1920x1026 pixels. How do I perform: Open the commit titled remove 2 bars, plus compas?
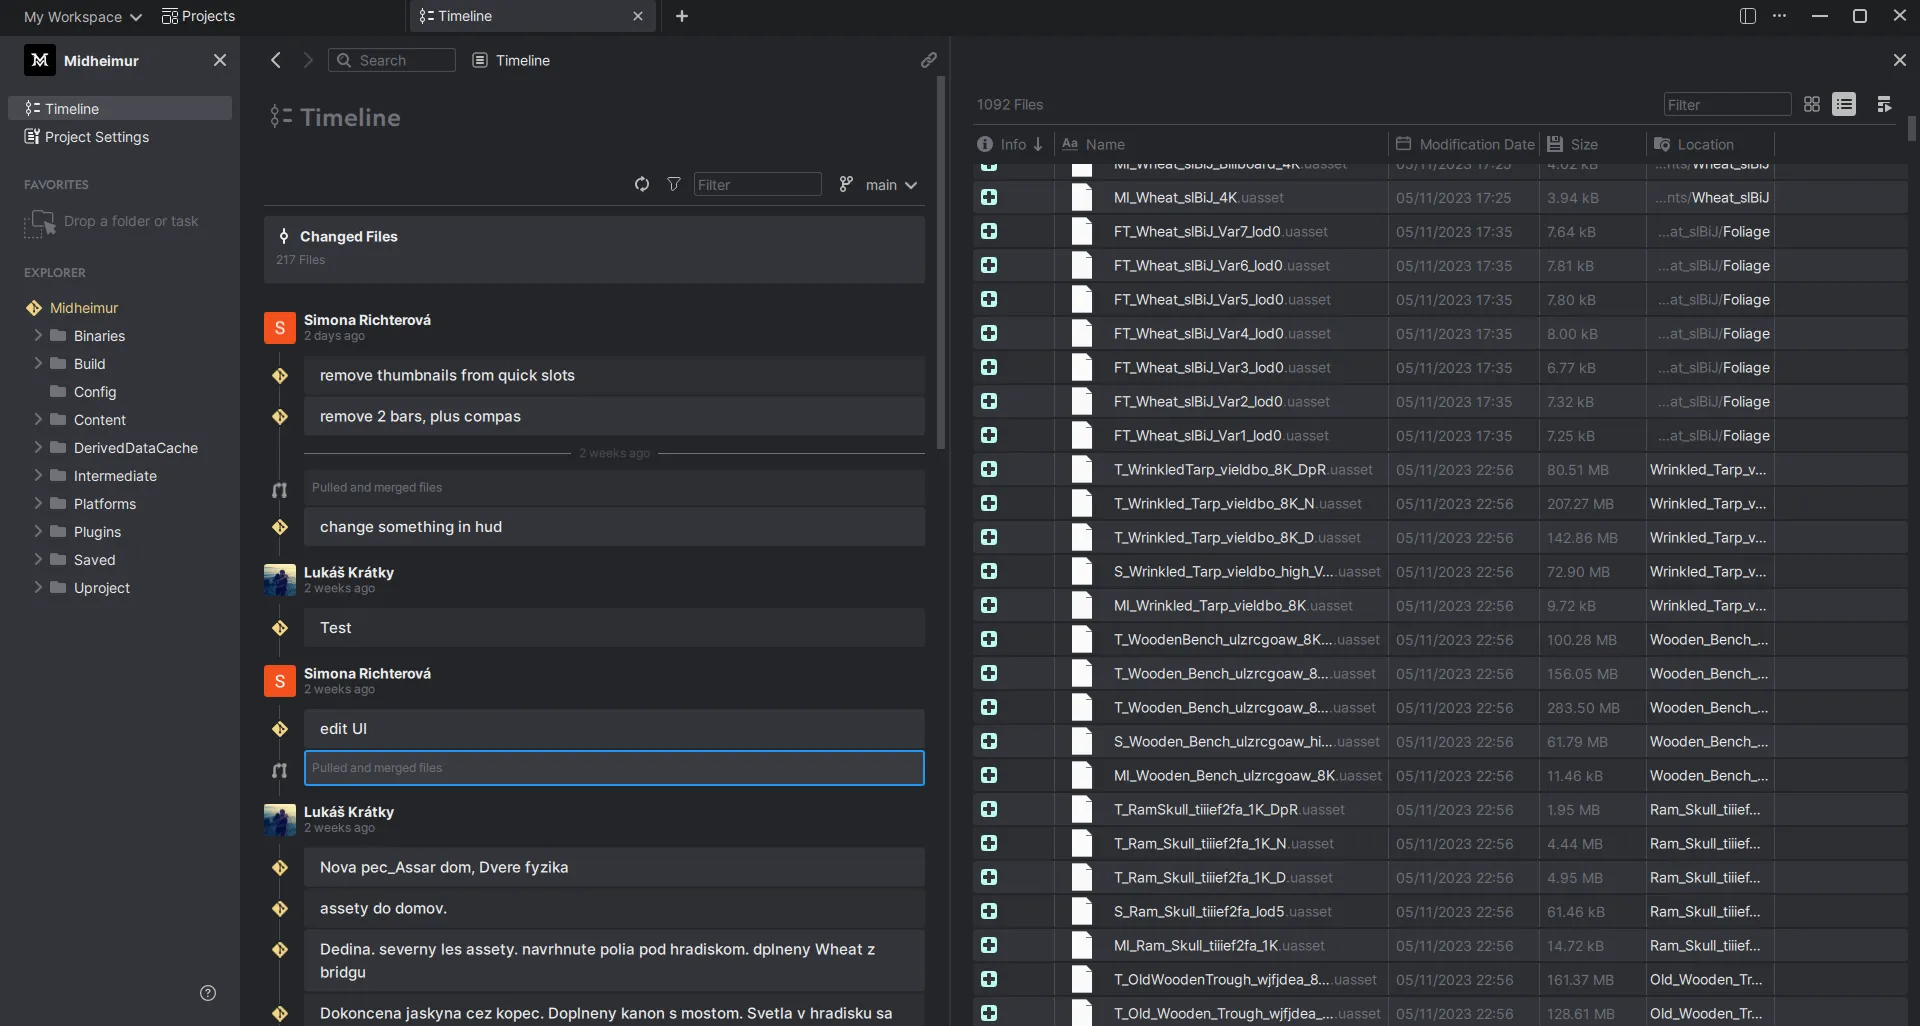tap(614, 416)
